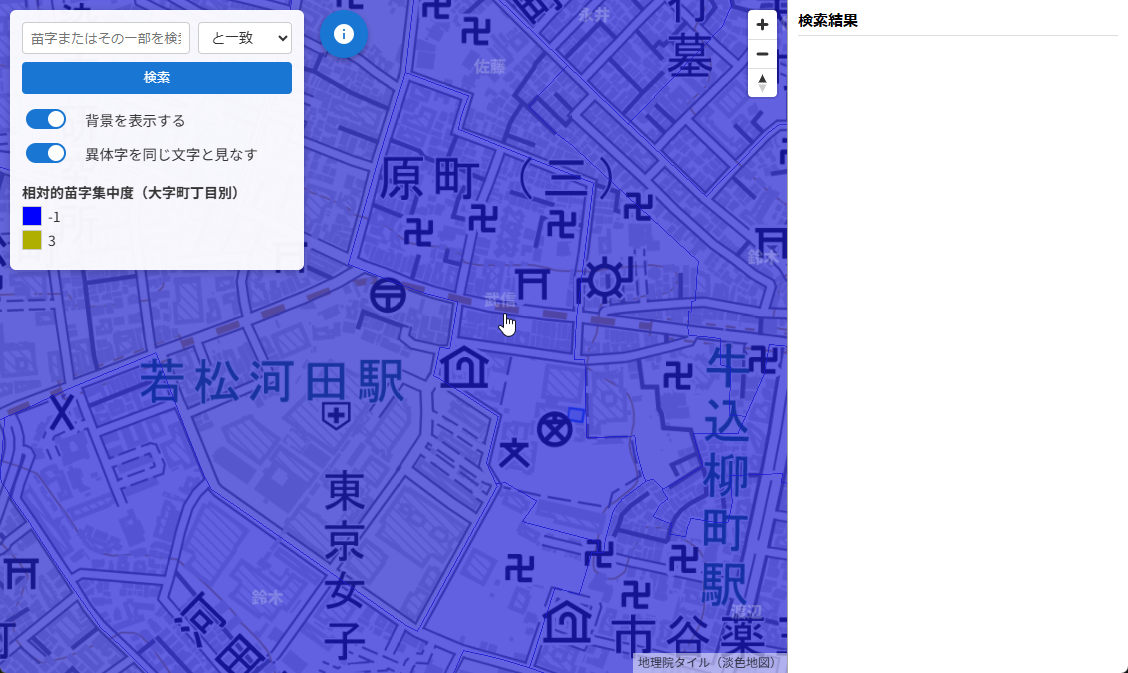This screenshot has height=673, width=1128.
Task: Click the circled X health office symbol
Action: tap(553, 428)
